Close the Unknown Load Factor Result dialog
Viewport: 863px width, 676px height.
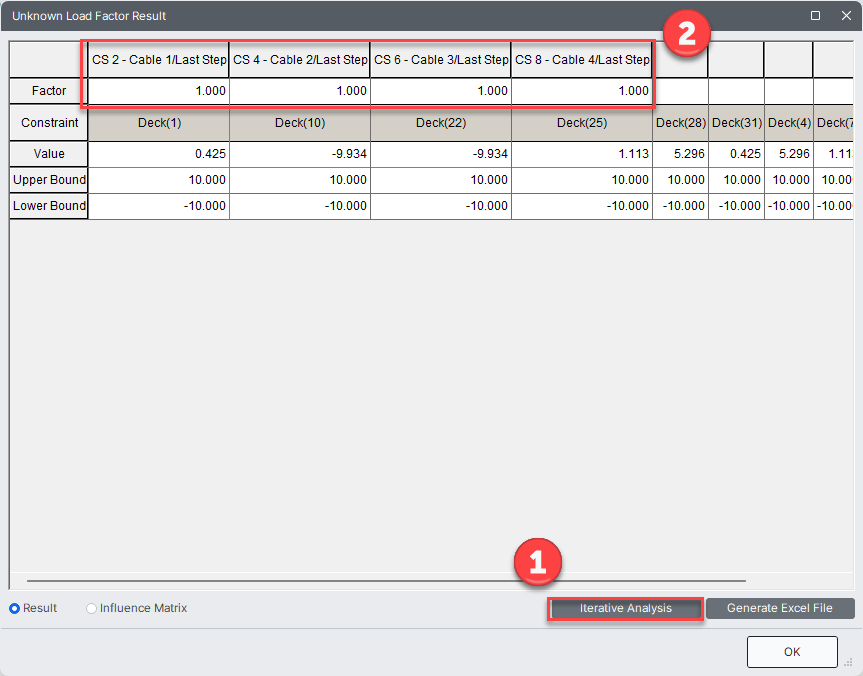click(846, 15)
